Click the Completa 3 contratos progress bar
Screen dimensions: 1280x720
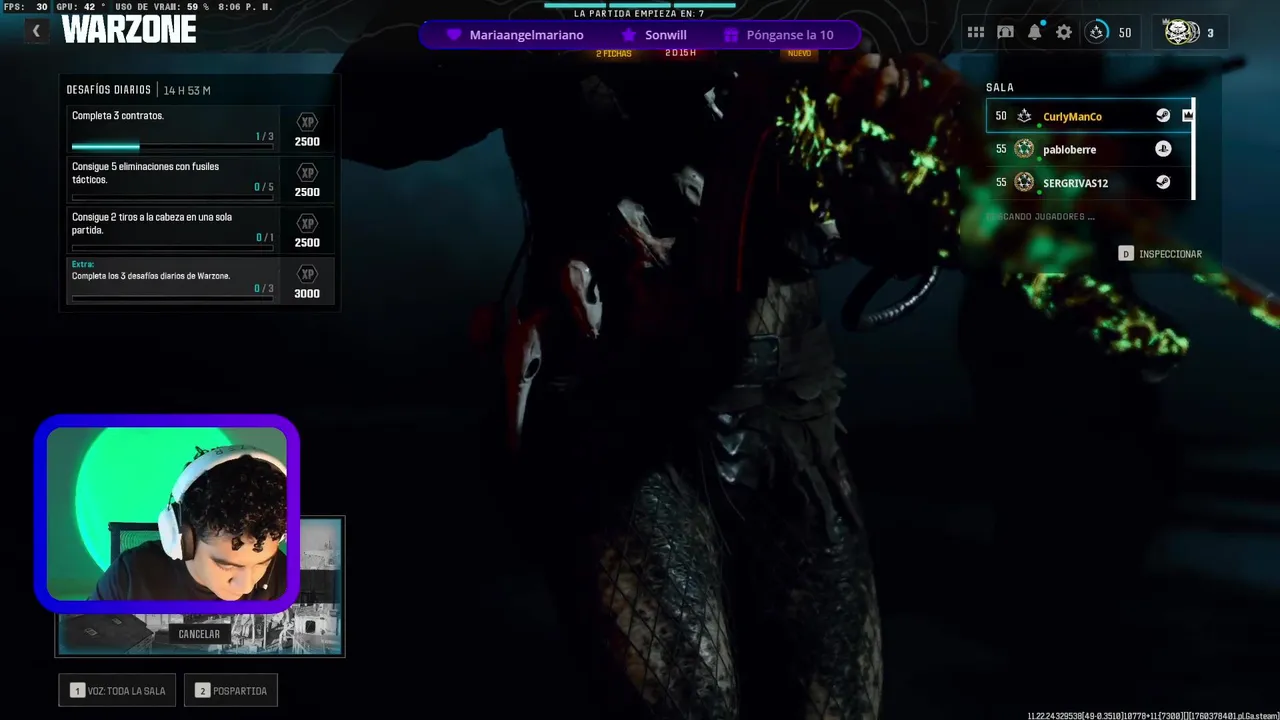click(172, 147)
